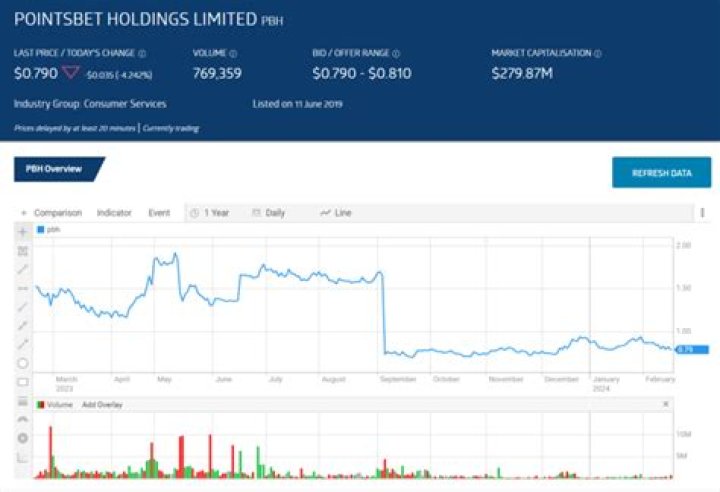
Task: Select the stacked-lines Fibonacci tool icon
Action: coord(22,401)
